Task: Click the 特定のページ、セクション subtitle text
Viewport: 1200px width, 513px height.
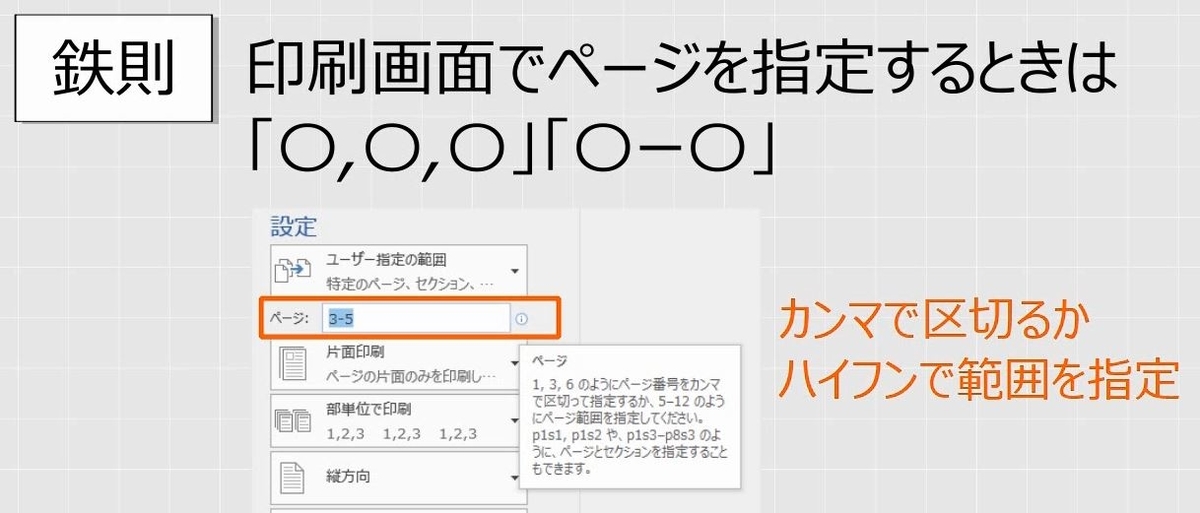Action: [x=409, y=283]
